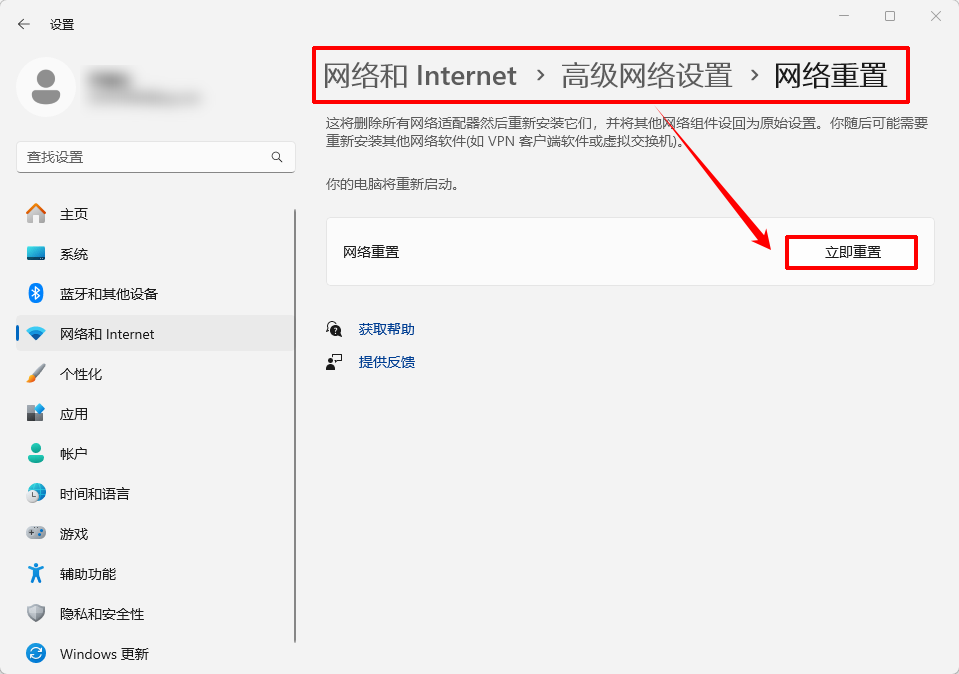The width and height of the screenshot is (959, 674).
Task: Open 隐私和安全性 settings
Action: click(x=155, y=614)
